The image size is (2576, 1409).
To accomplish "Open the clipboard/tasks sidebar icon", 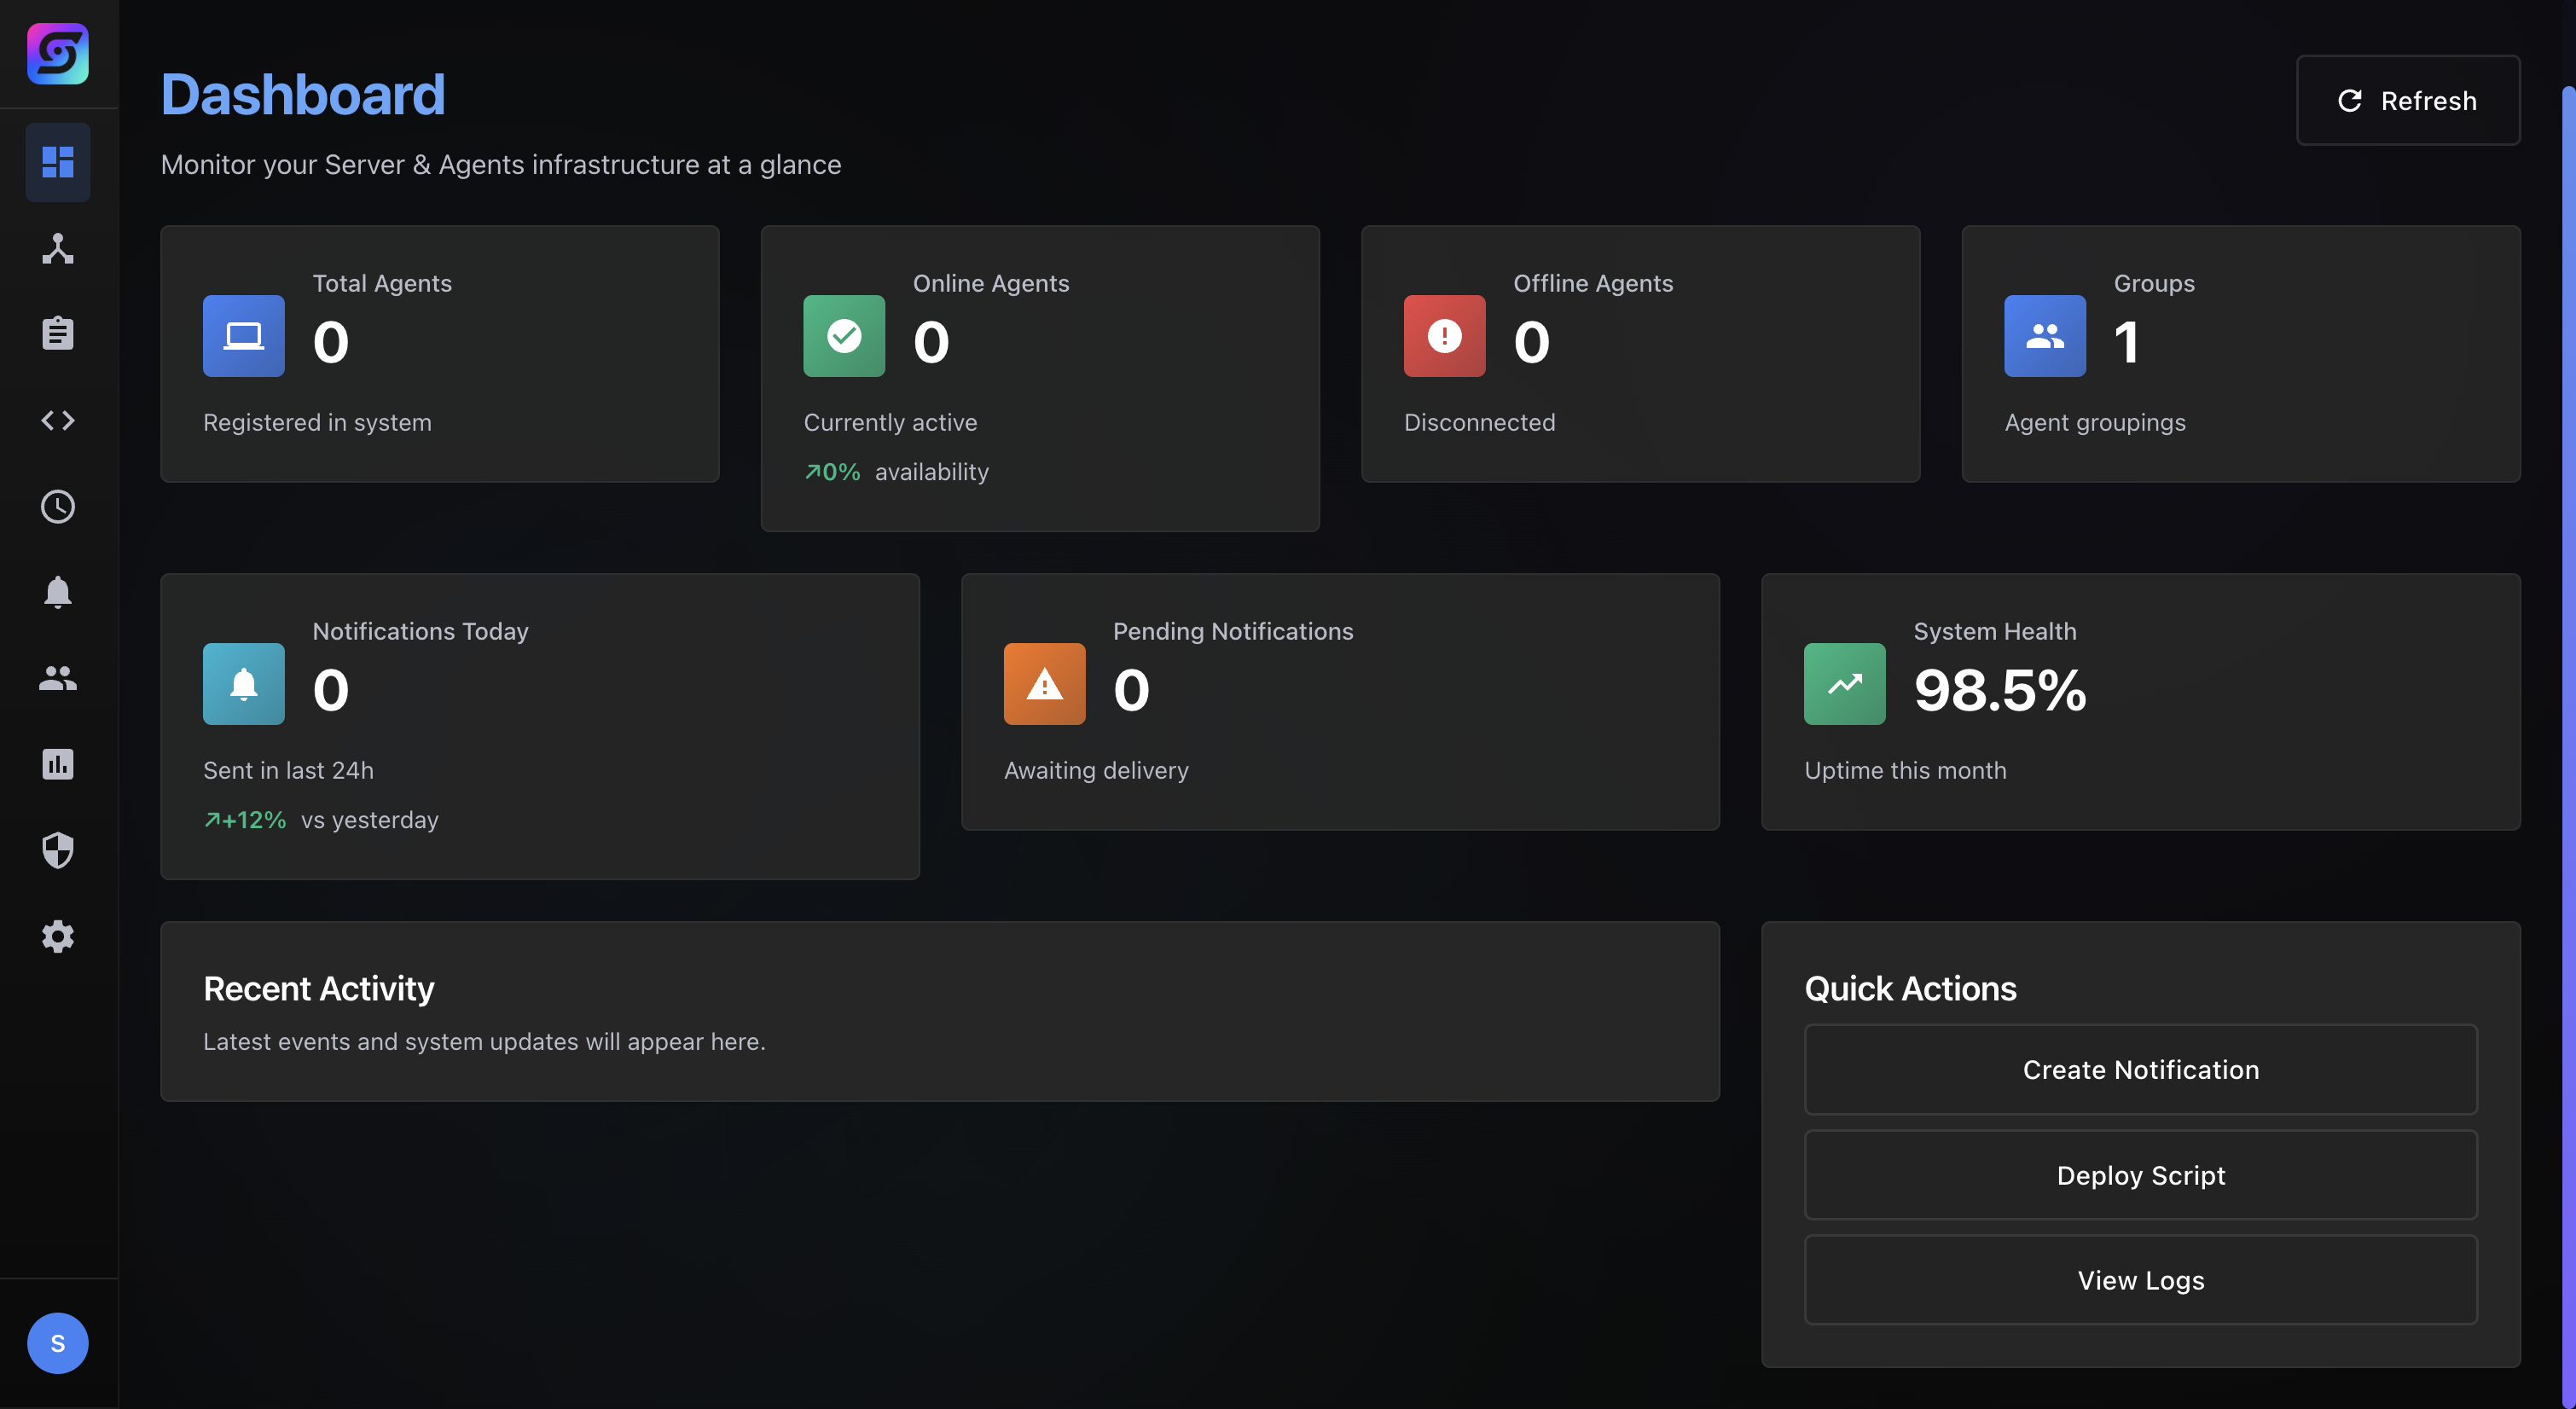I will coord(57,333).
